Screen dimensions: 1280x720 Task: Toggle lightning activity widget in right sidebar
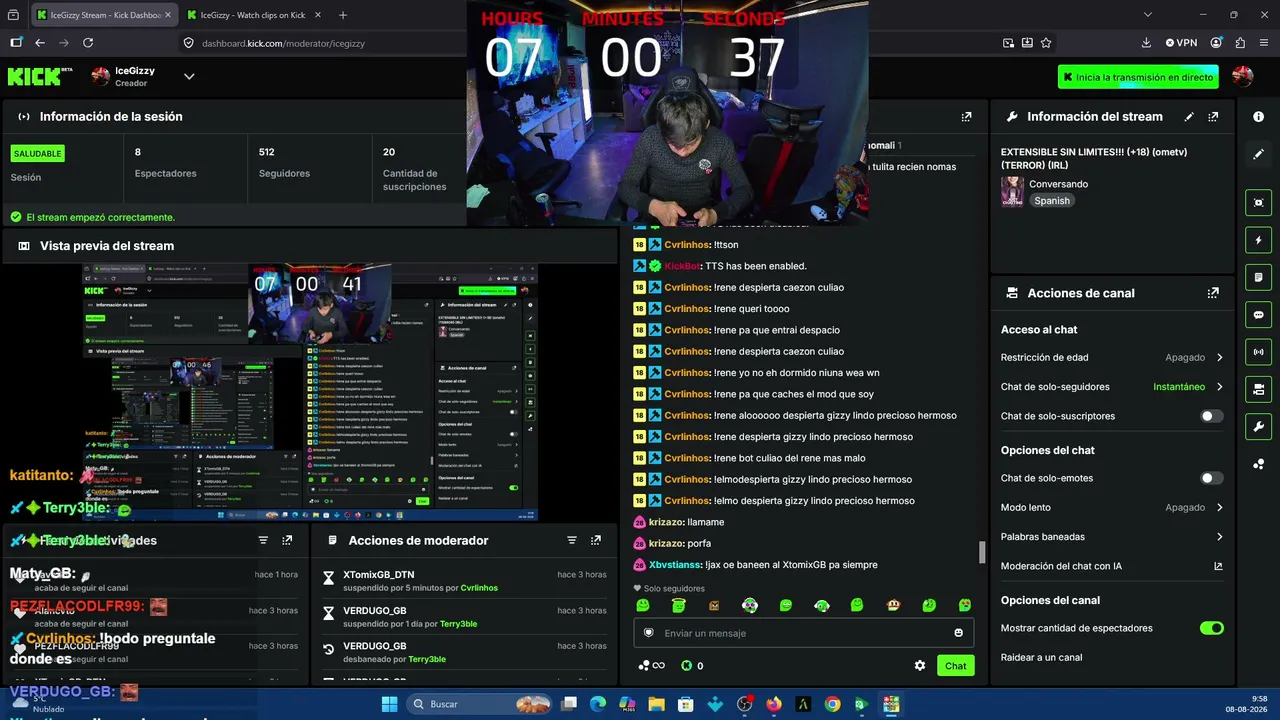point(1258,240)
